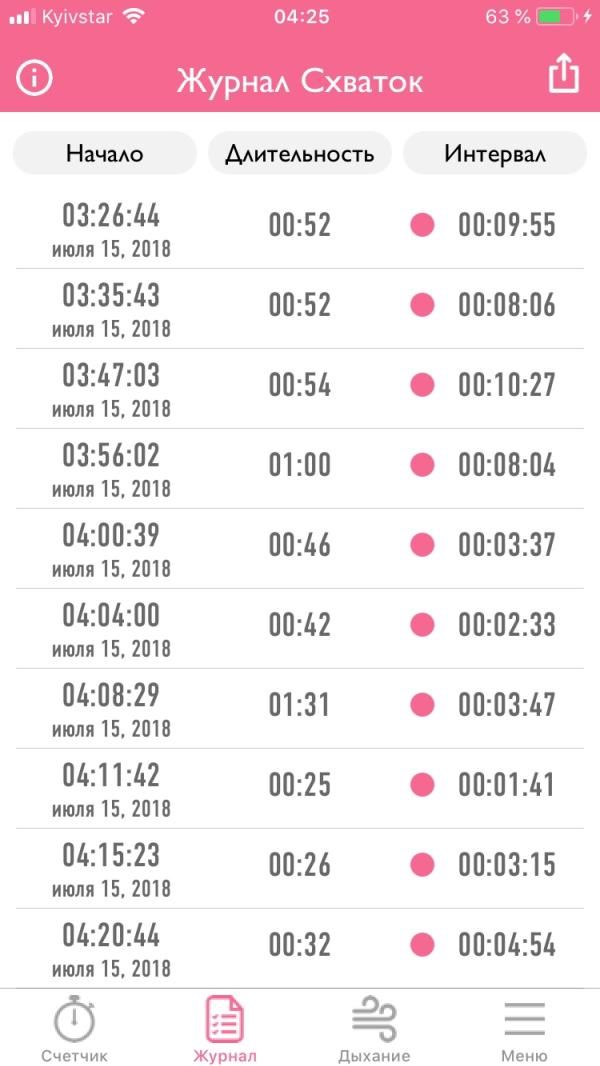Select the contraction starting at 03:47:03
Screen dimensions: 600x1066
[x=300, y=389]
